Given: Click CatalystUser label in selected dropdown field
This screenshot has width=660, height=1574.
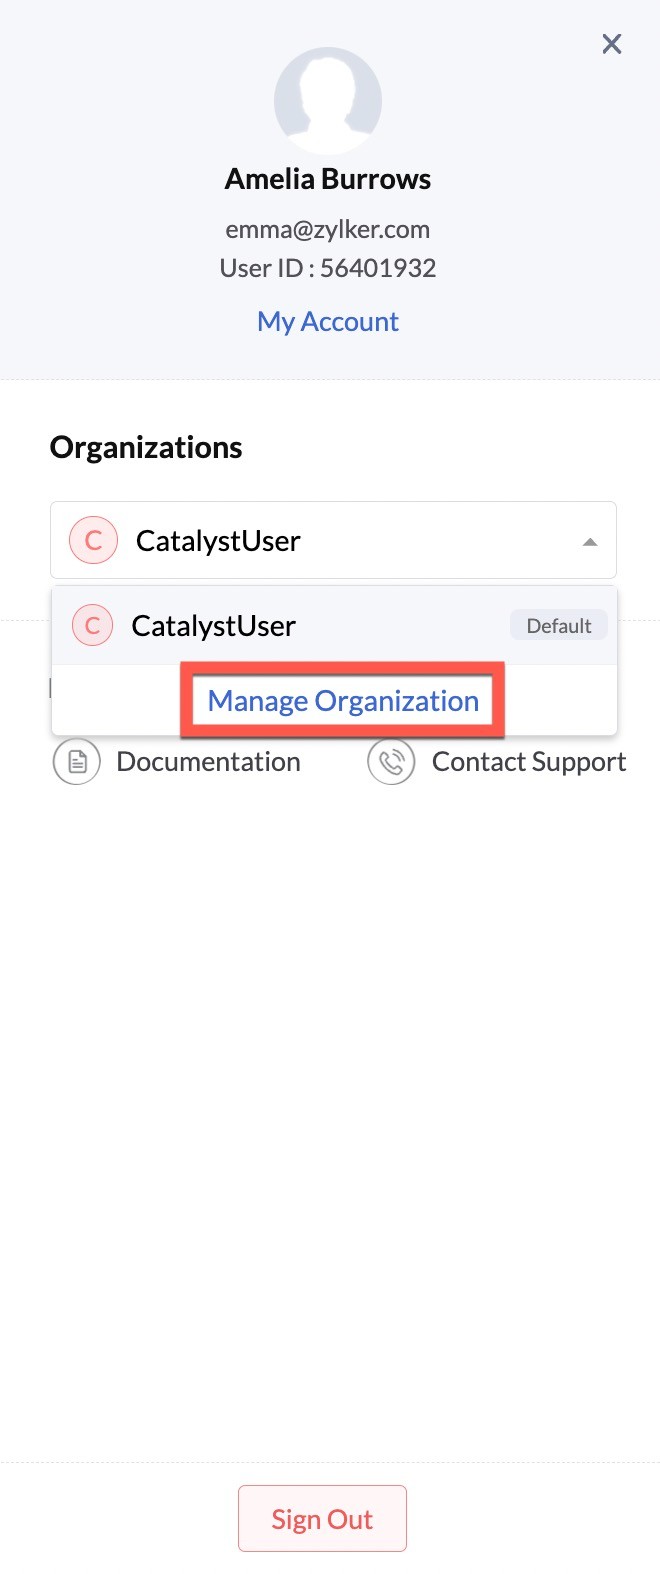Looking at the screenshot, I should coord(218,541).
